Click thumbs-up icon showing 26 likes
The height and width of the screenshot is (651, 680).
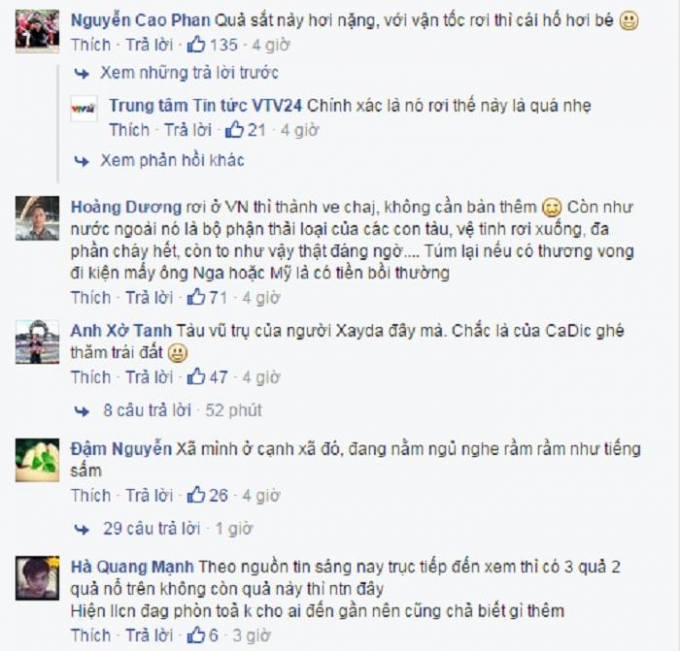196,495
